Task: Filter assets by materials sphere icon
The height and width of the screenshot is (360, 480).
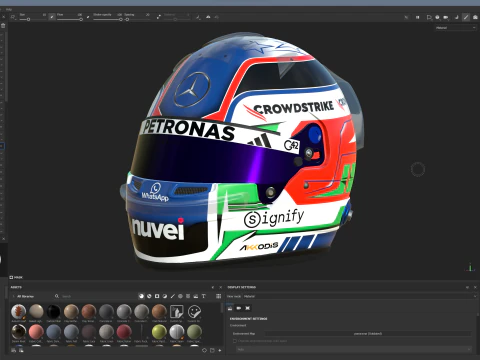Action: pos(141,296)
